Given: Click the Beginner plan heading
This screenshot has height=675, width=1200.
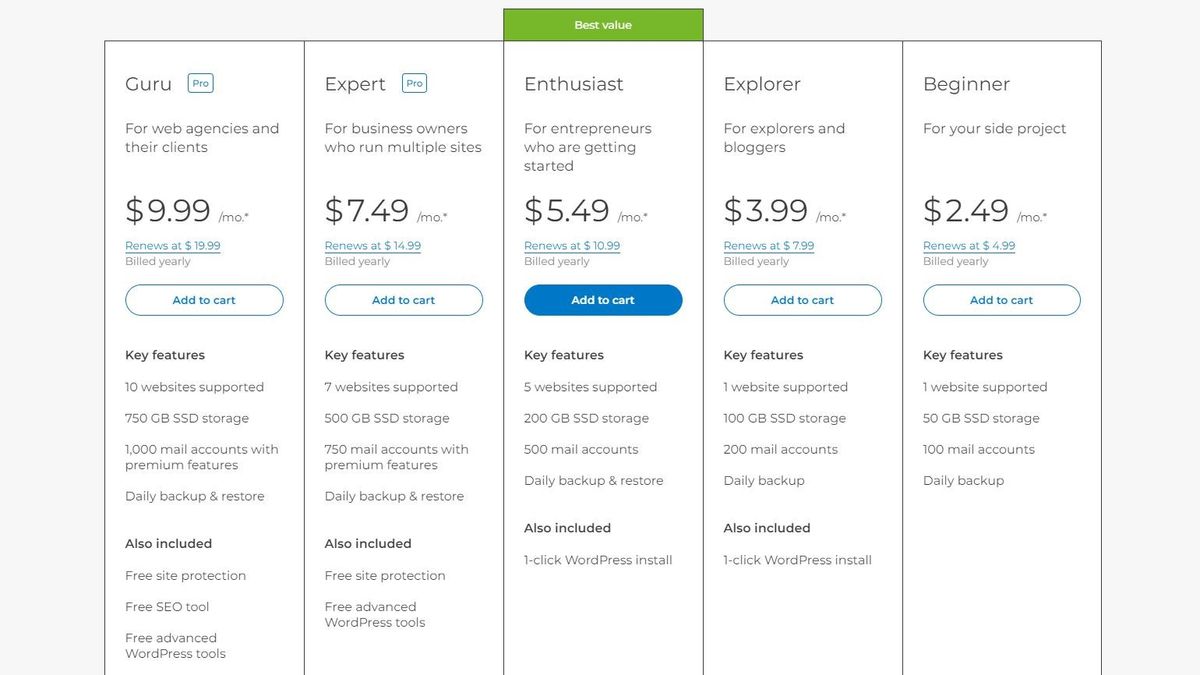Looking at the screenshot, I should (x=966, y=85).
